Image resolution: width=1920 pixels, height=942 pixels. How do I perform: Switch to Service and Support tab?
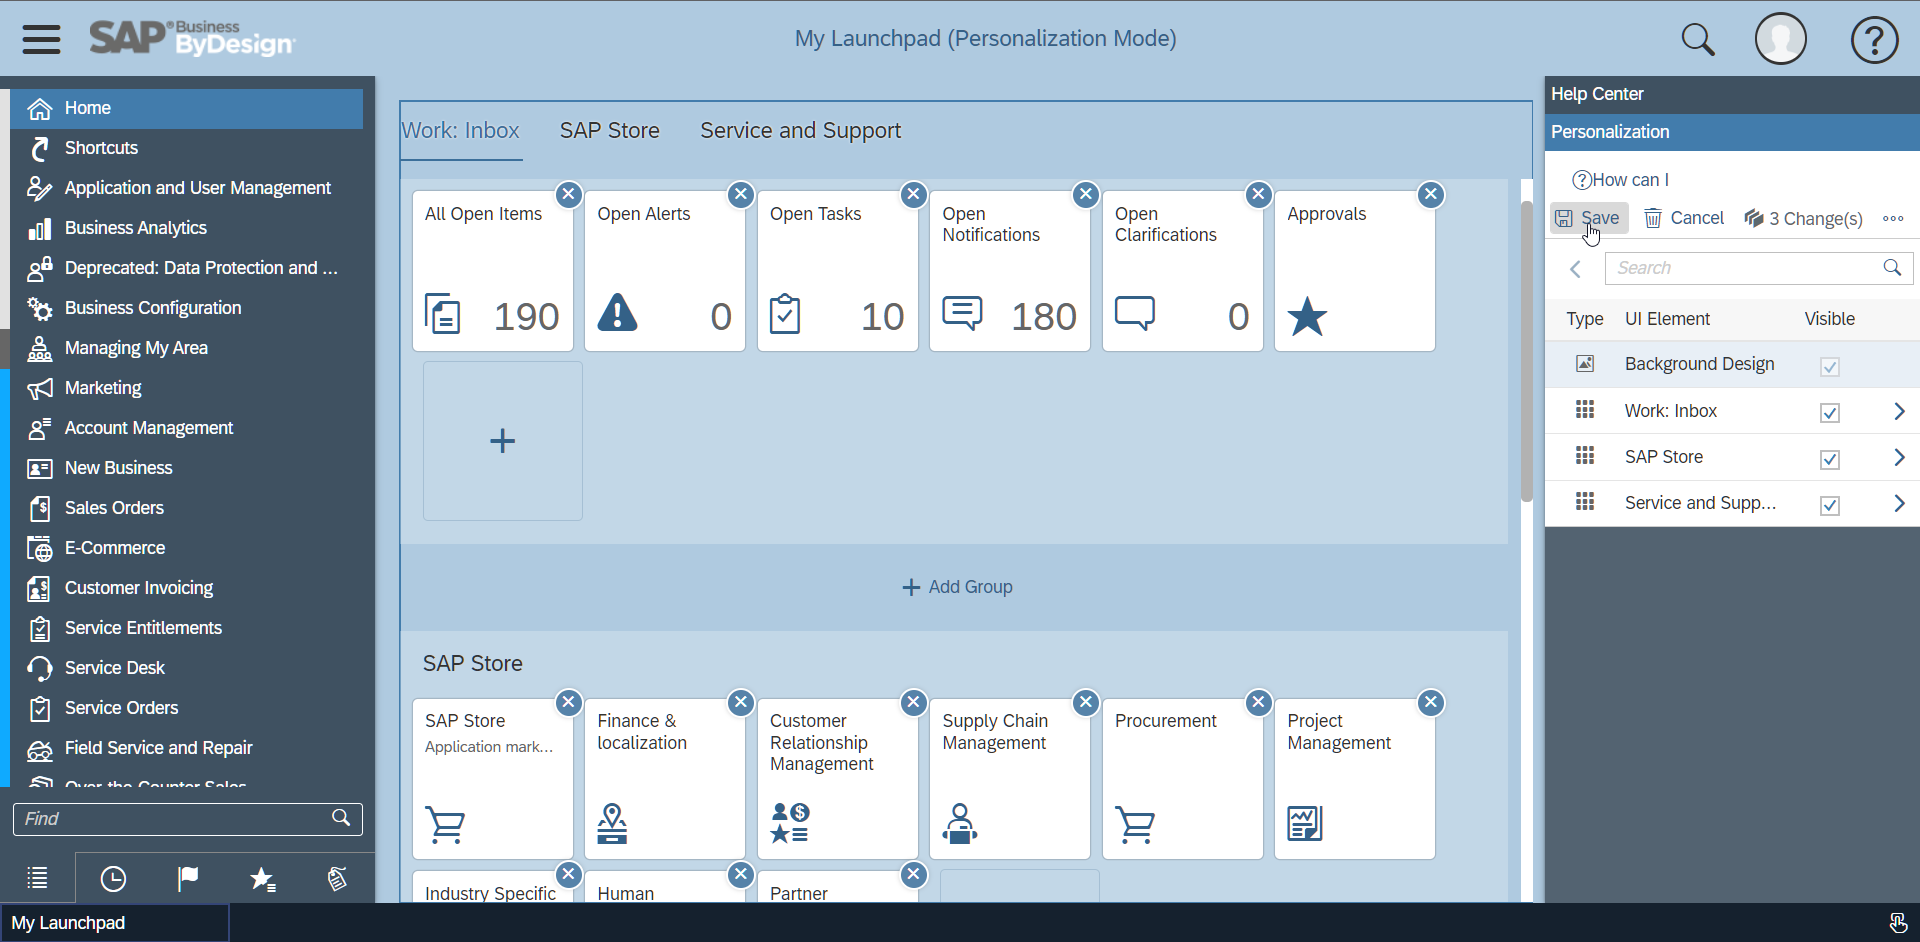coord(800,130)
